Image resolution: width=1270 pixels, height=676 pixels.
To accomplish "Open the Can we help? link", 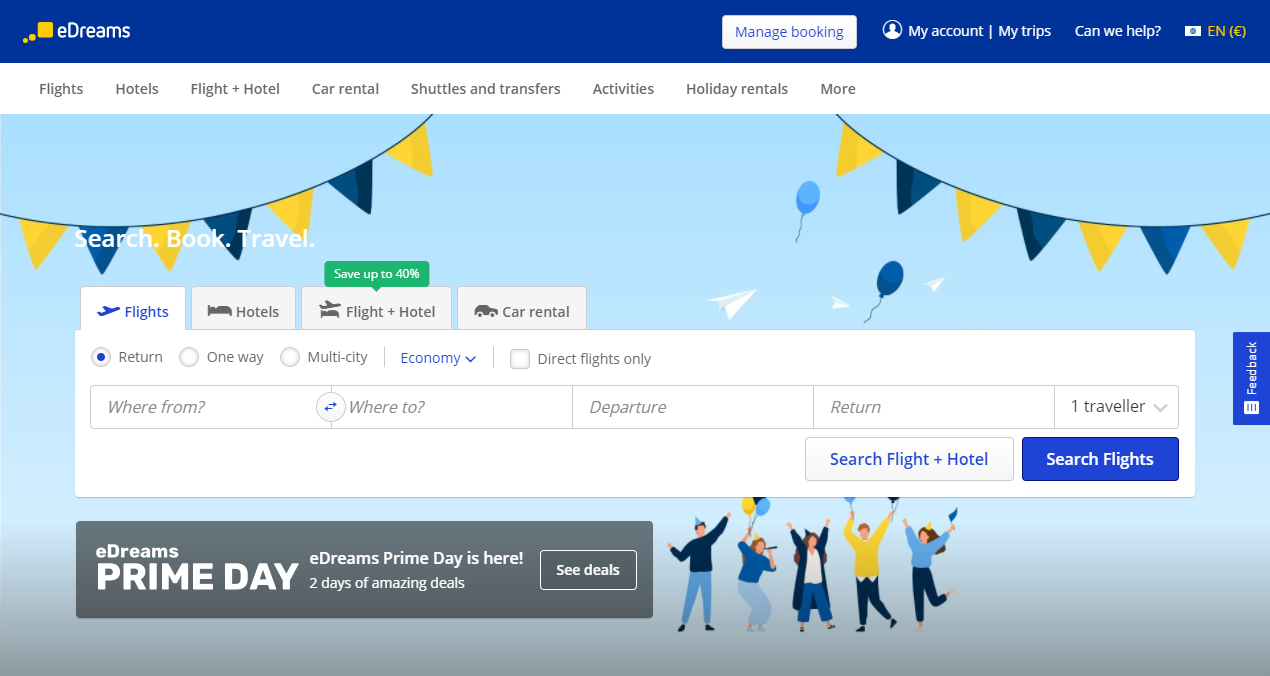I will [x=1117, y=31].
